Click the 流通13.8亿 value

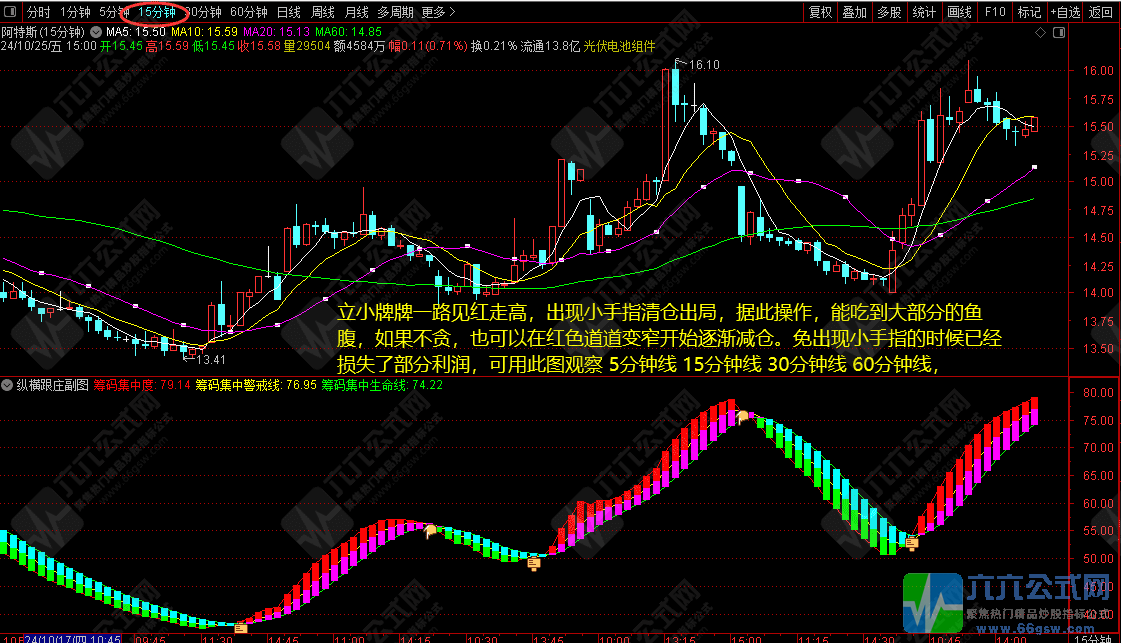point(550,46)
